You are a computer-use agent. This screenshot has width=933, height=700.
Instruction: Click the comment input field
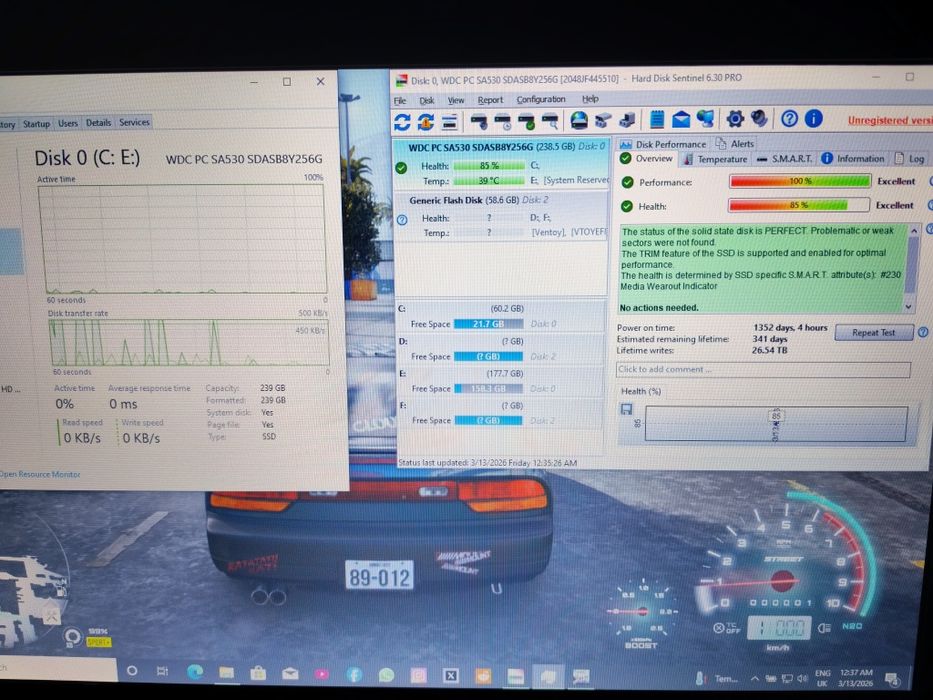(763, 370)
